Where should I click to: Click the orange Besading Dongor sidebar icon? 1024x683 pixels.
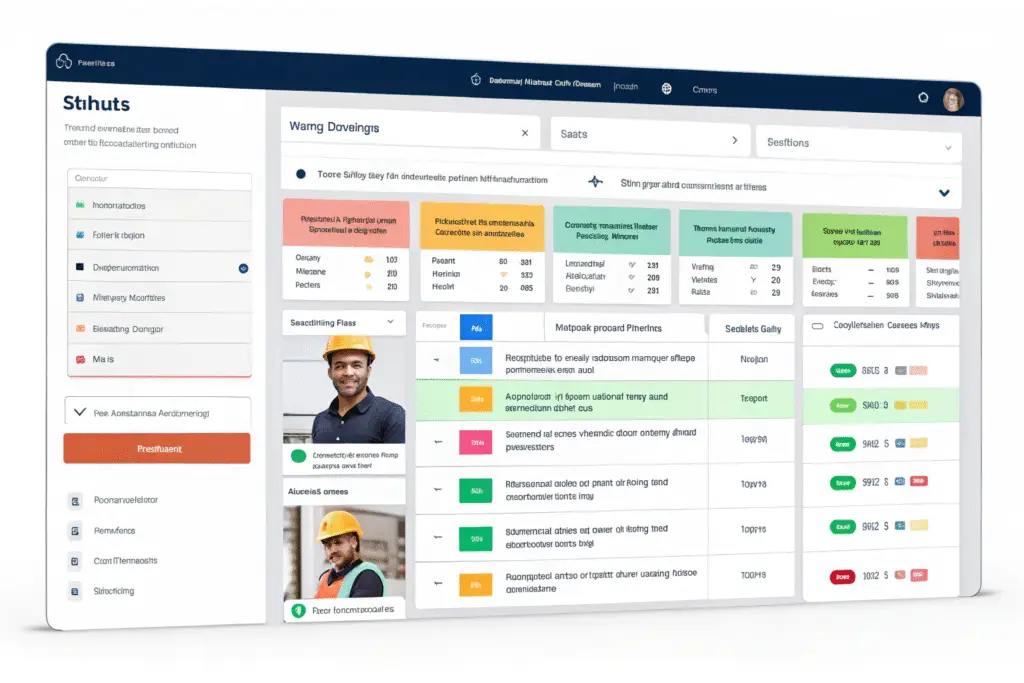(80, 328)
